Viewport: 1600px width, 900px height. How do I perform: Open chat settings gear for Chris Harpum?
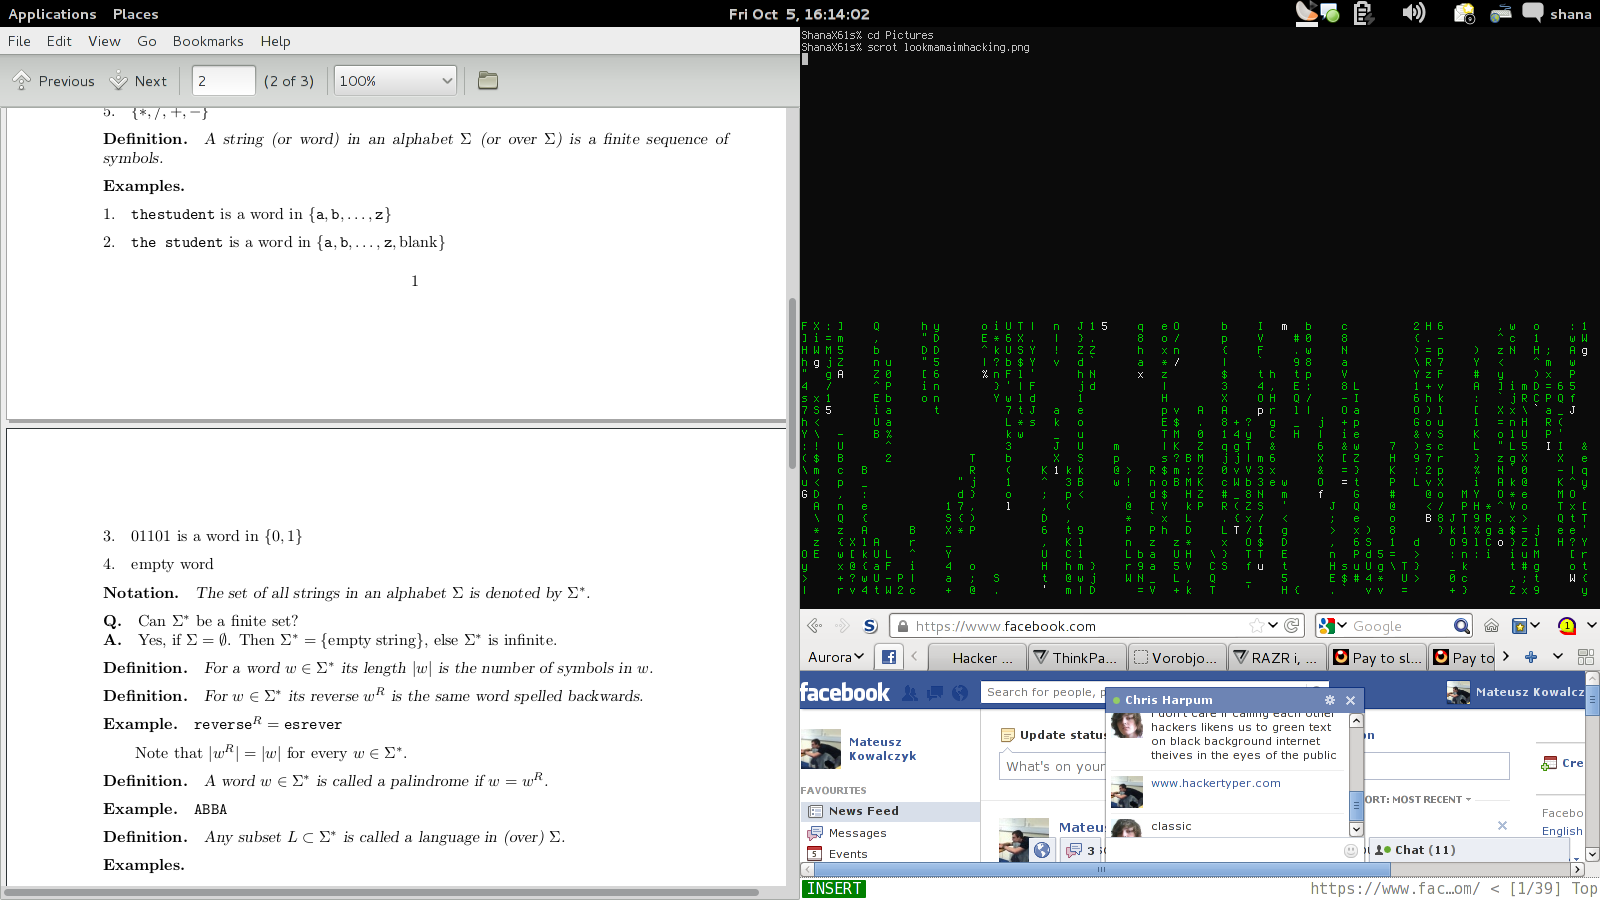(1329, 700)
